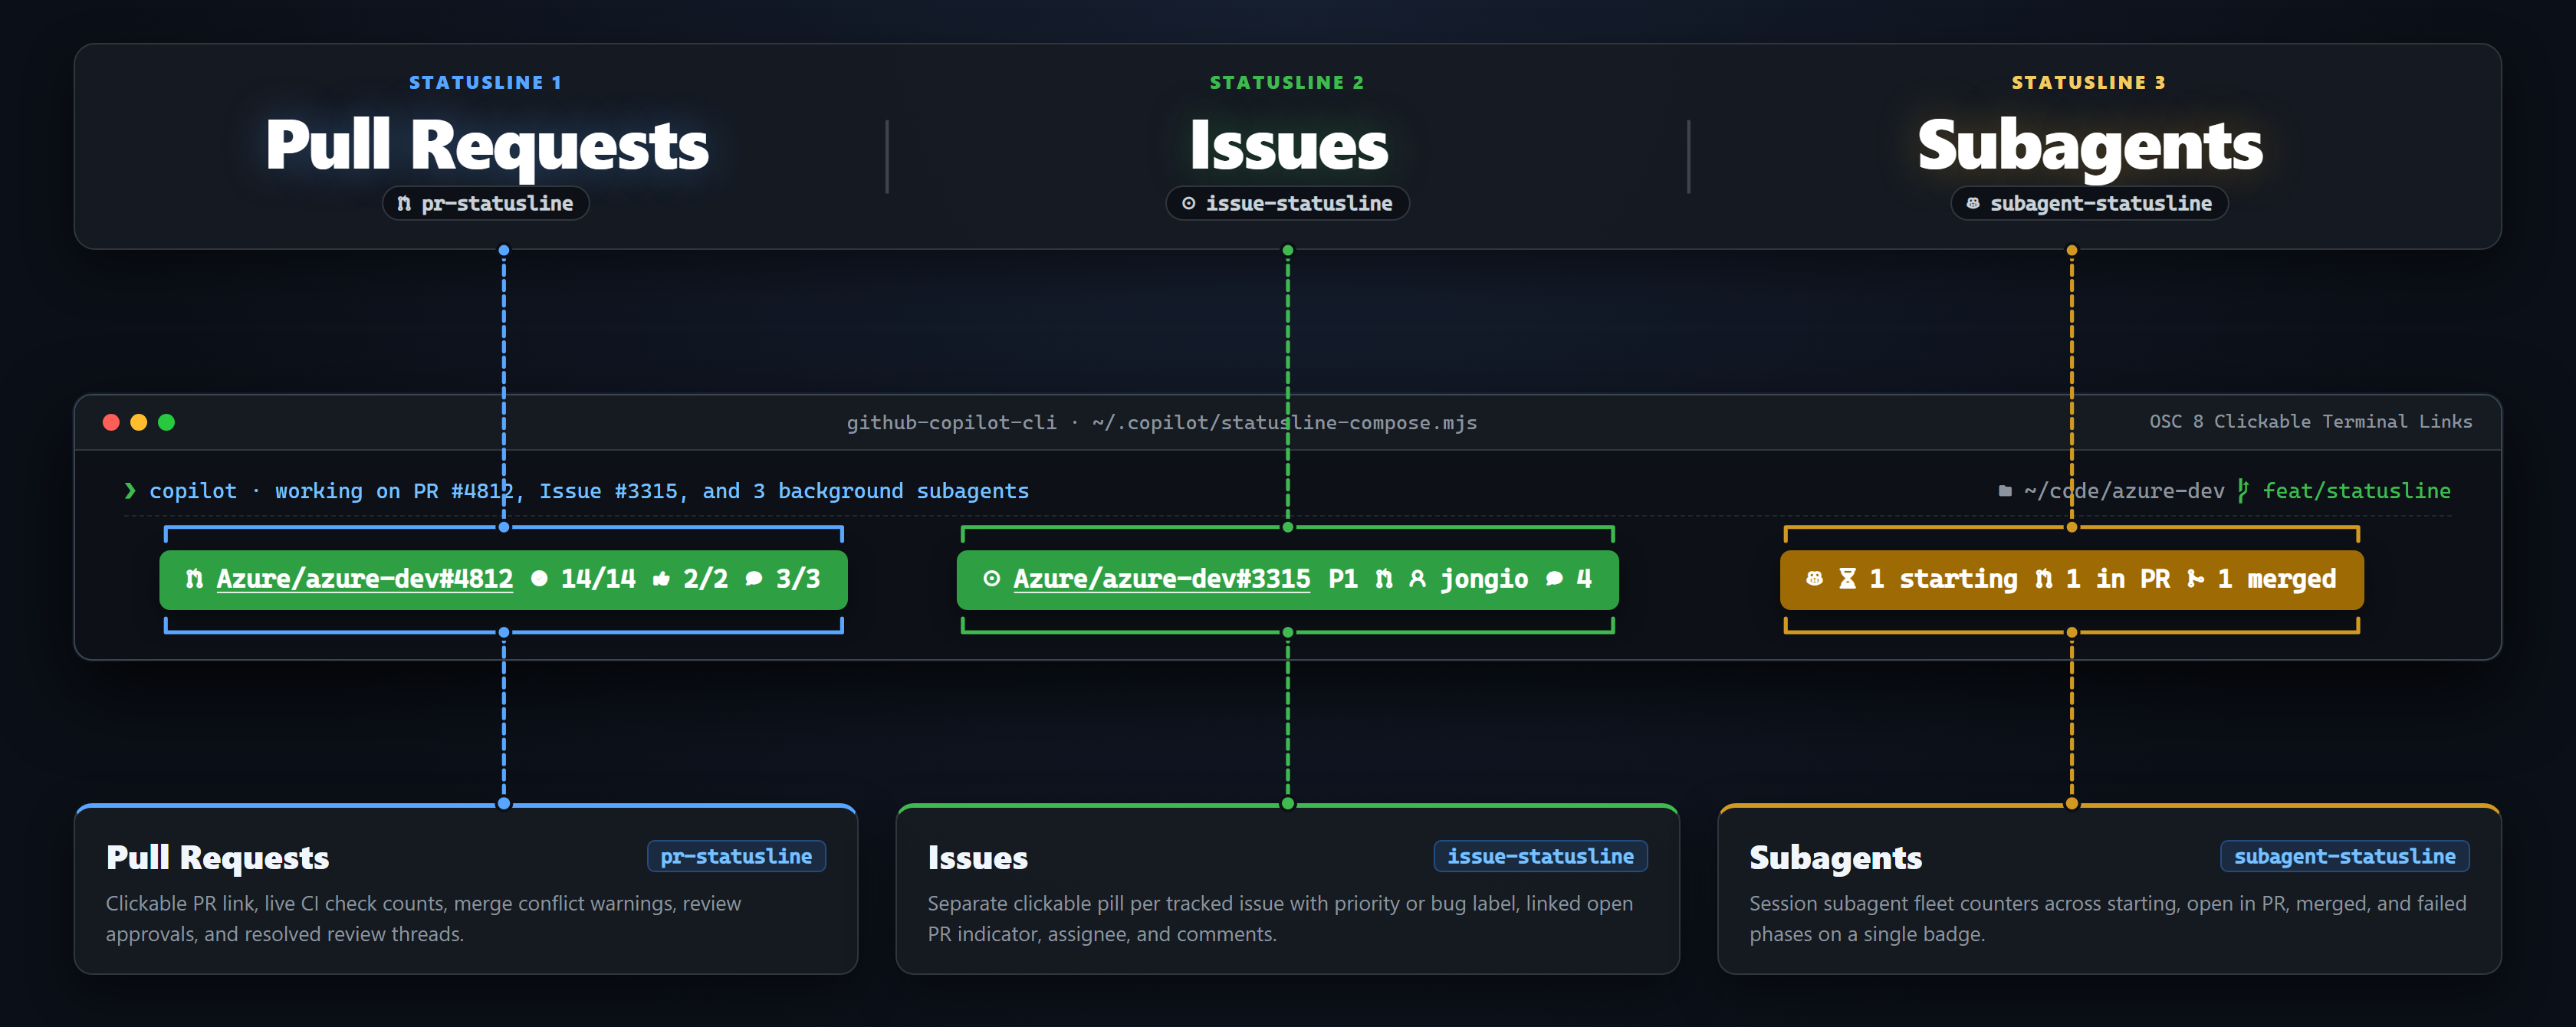Click the CI check circle icon beside 14/14
The height and width of the screenshot is (1027, 2576).
tap(539, 578)
